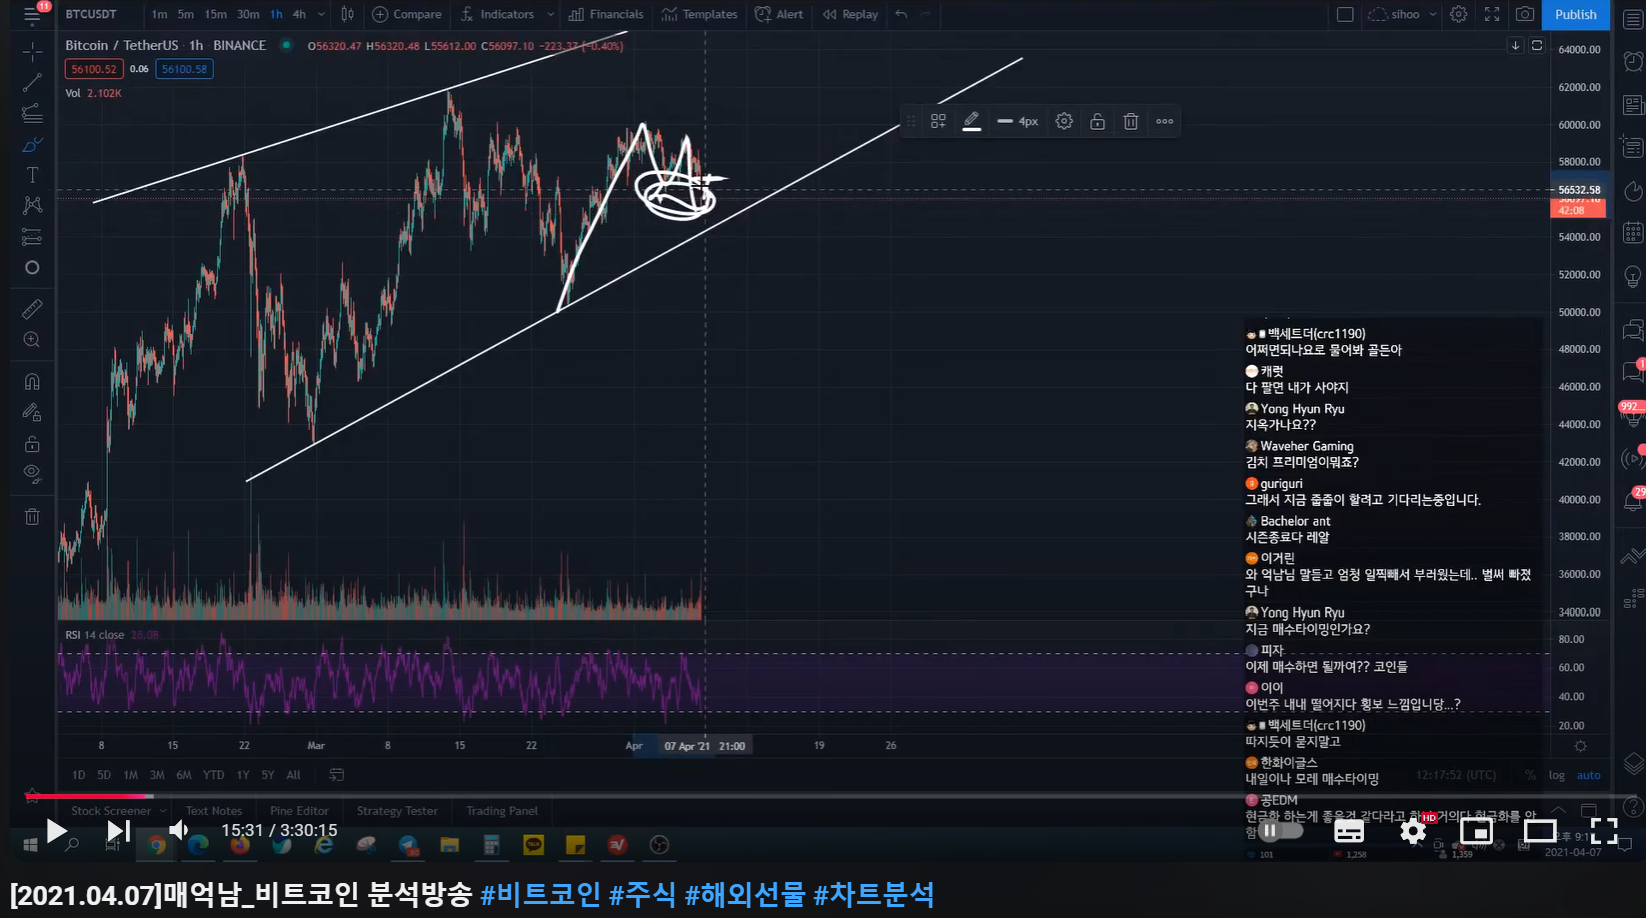The width and height of the screenshot is (1646, 918).
Task: Open the prediction and measurement tools
Action: coord(32,237)
